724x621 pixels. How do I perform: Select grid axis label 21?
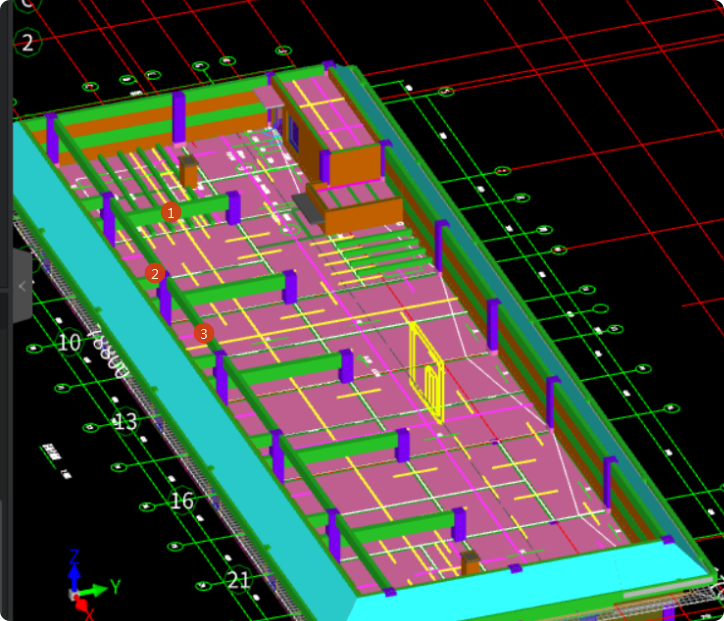[238, 580]
